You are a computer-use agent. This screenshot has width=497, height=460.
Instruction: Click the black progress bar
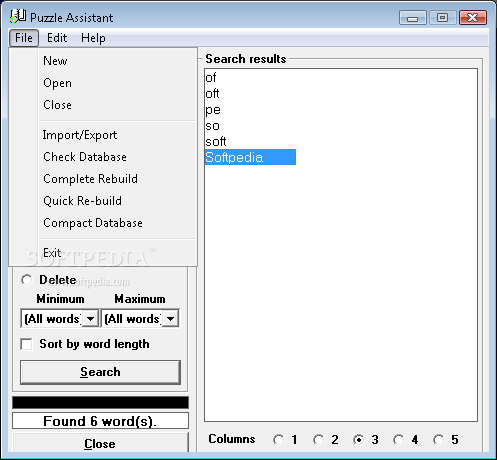(x=100, y=402)
